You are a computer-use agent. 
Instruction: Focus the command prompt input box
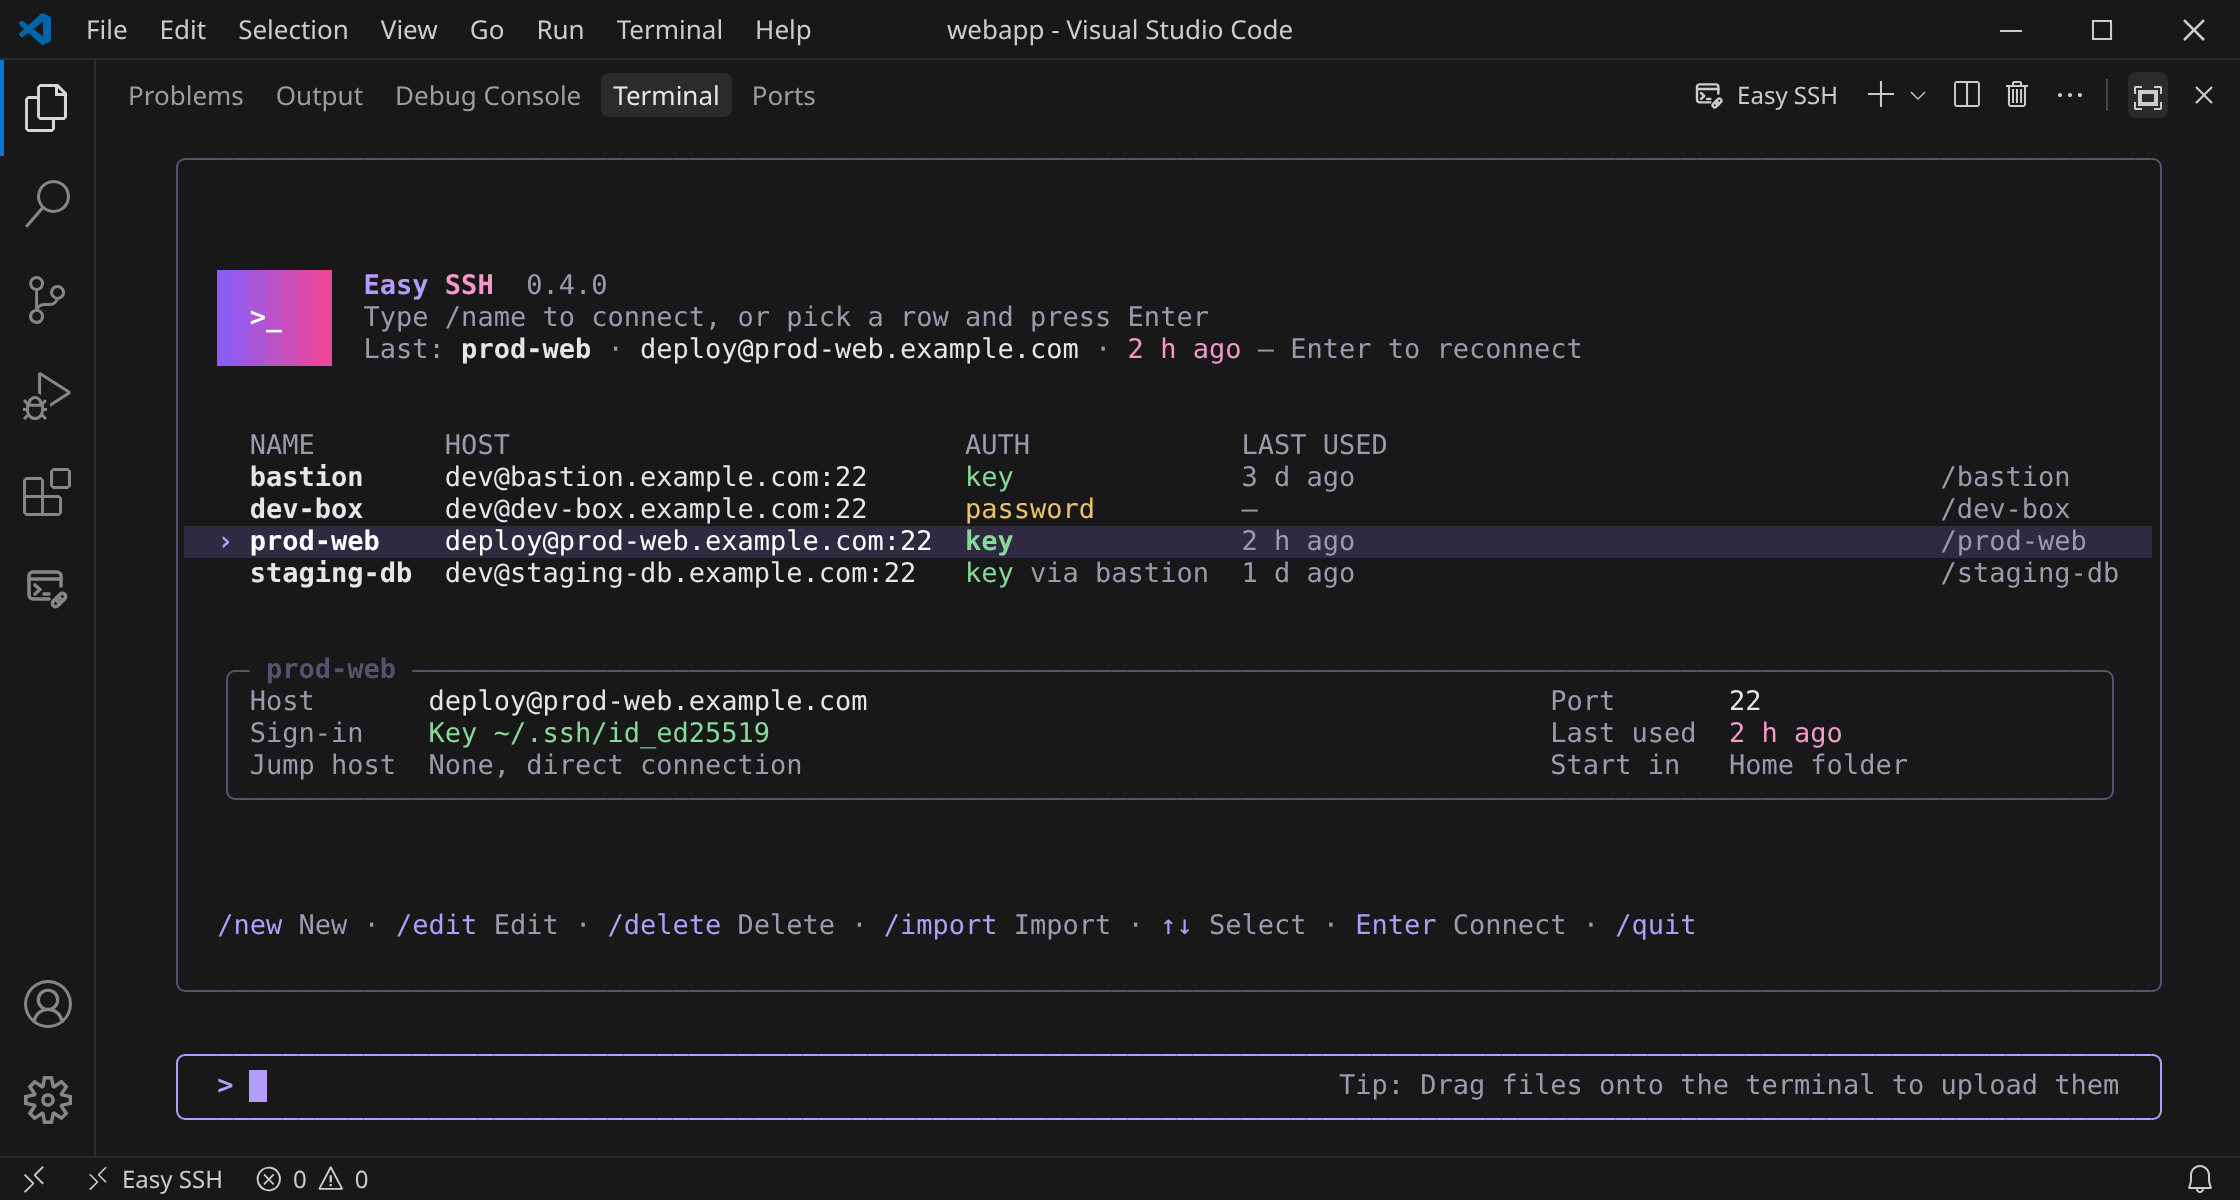tap(1168, 1086)
